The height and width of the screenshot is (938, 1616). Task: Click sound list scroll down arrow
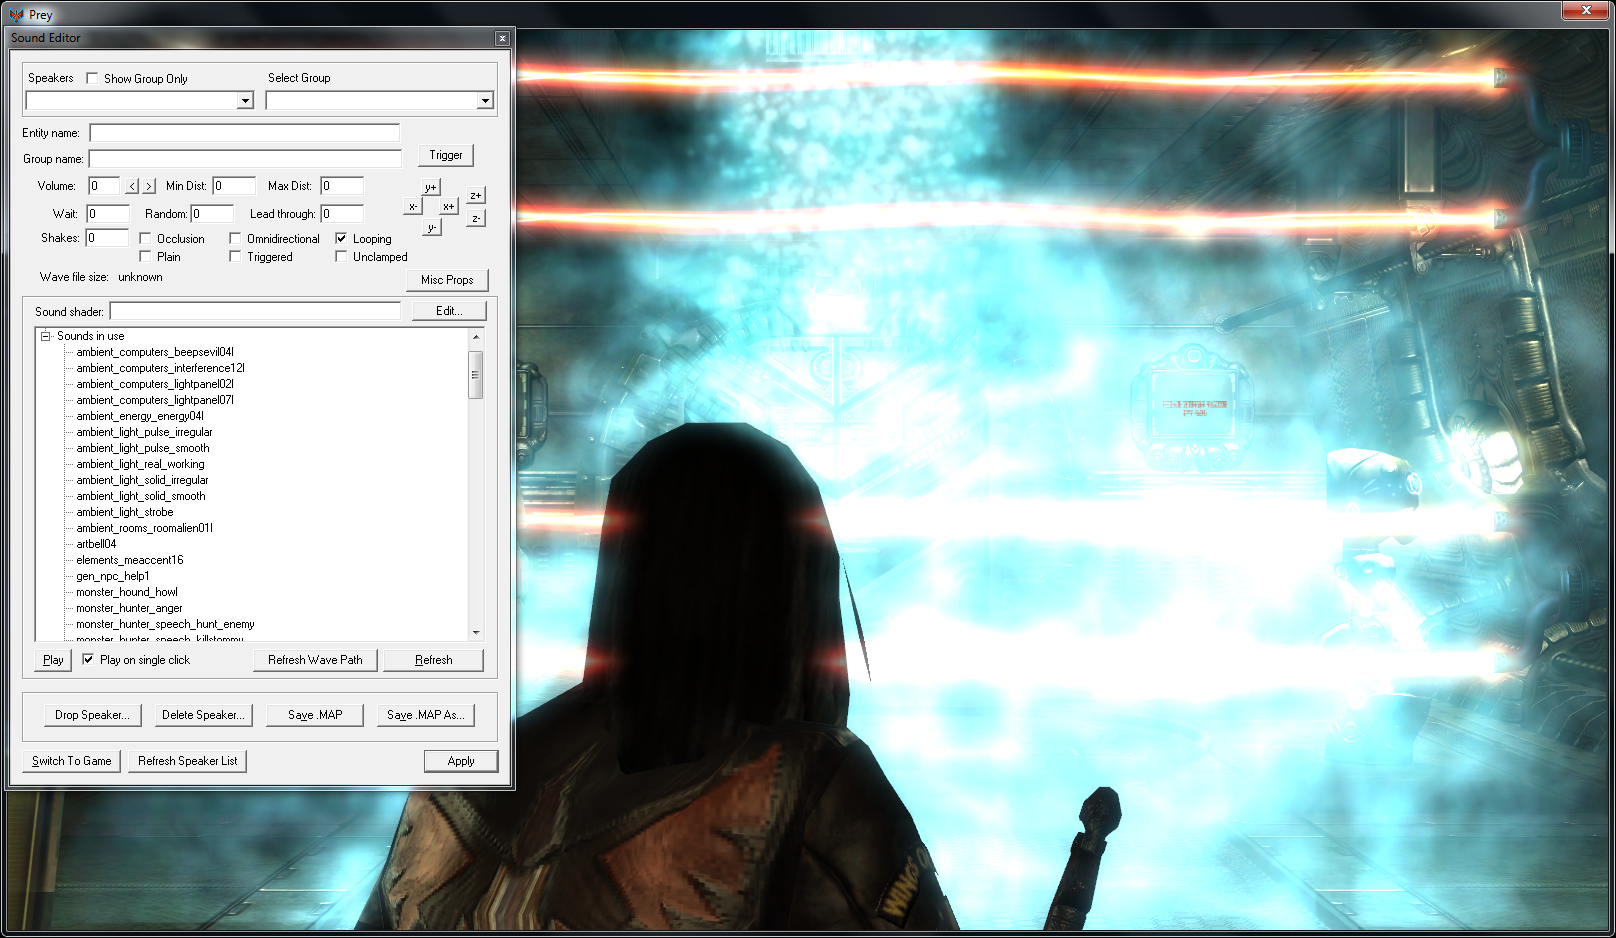tap(476, 632)
